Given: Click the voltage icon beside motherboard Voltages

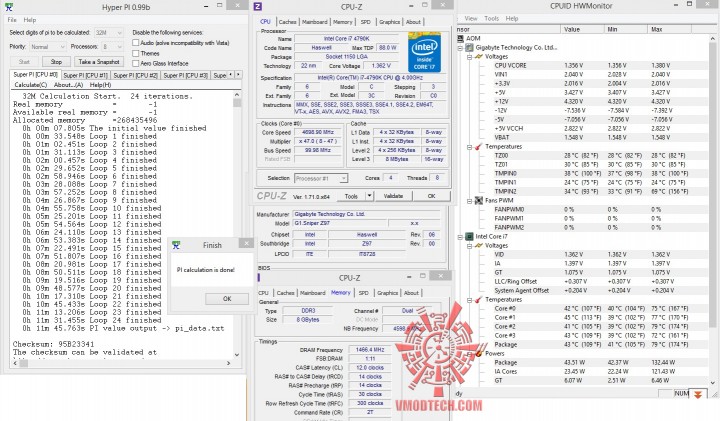Looking at the screenshot, I should [x=478, y=56].
